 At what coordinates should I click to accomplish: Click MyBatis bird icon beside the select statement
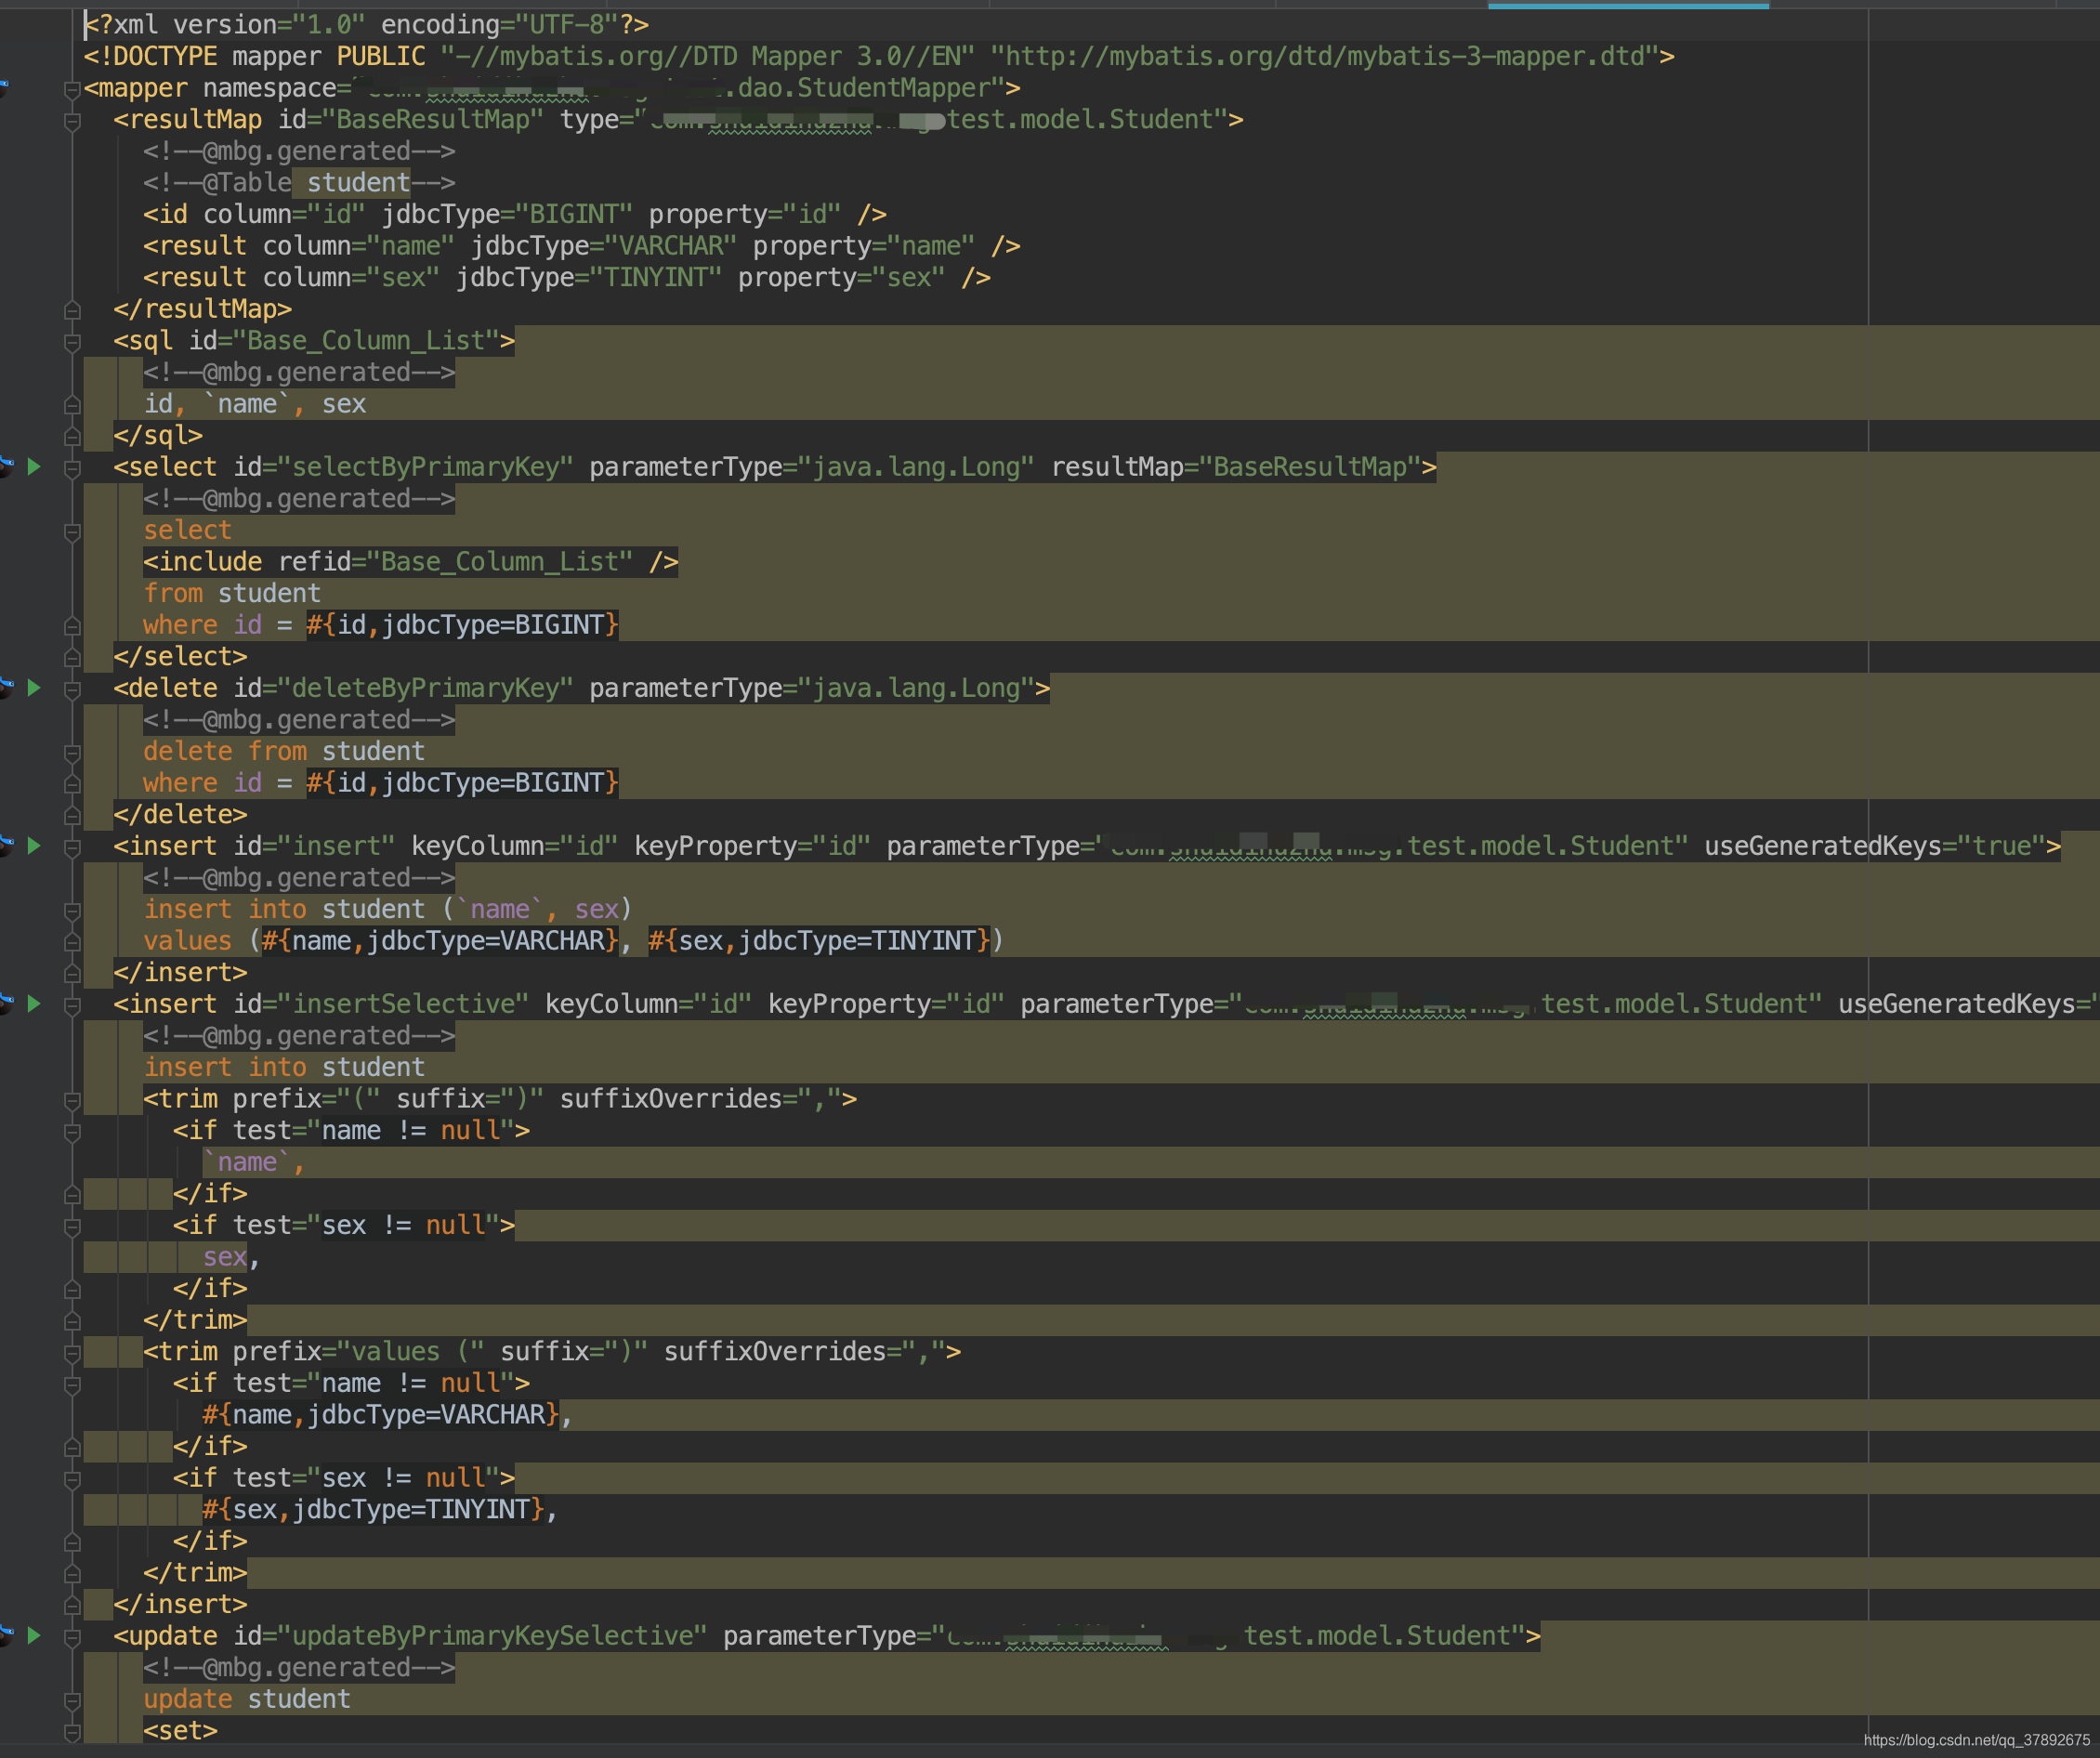point(6,466)
